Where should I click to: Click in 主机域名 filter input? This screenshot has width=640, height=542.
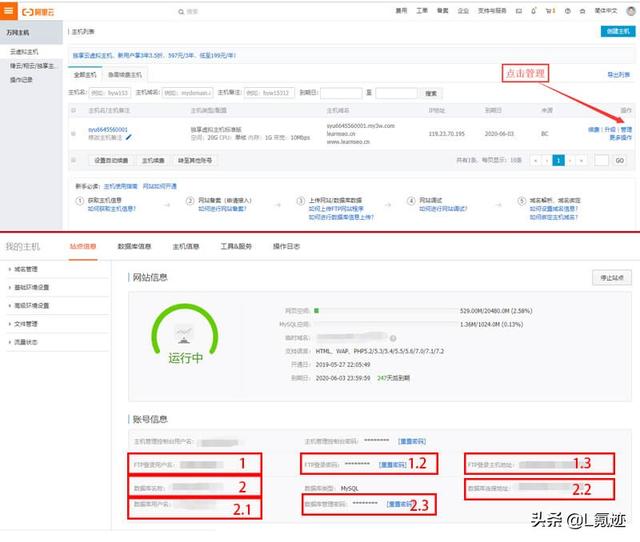coord(187,93)
